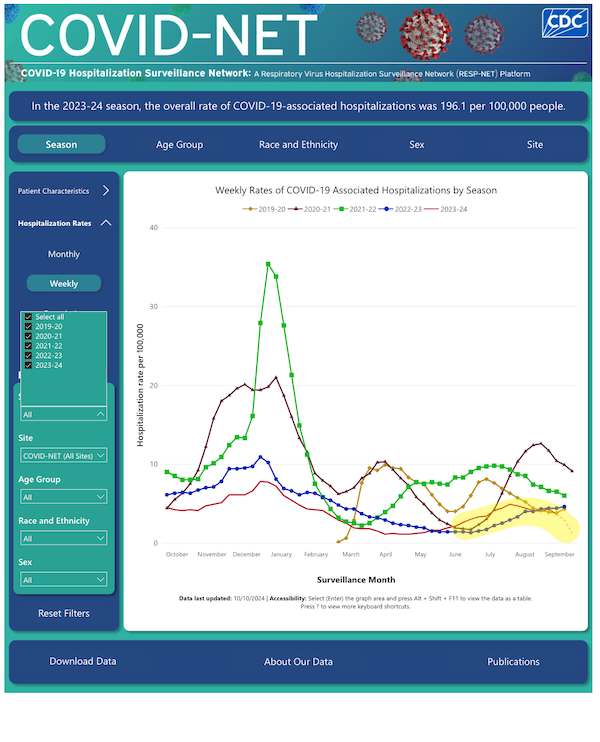Toggle the 2021-22 season checkbox
600x742 pixels.
28,346
